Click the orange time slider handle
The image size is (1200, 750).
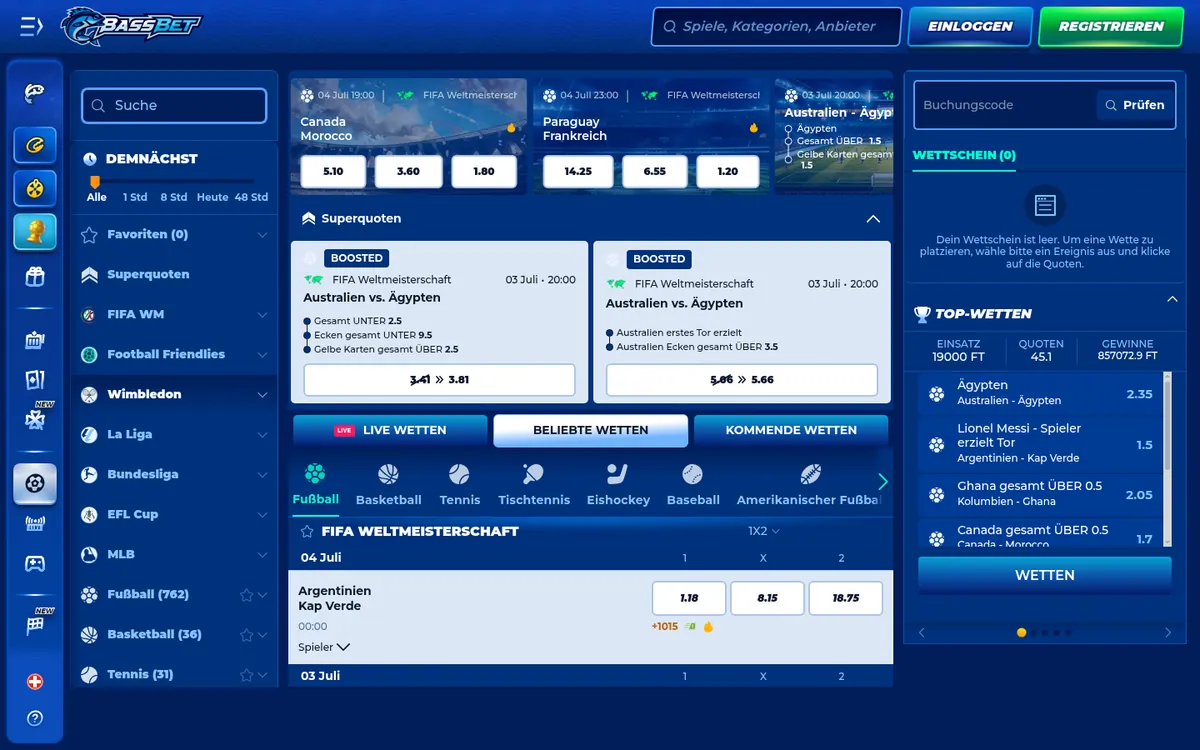95,182
